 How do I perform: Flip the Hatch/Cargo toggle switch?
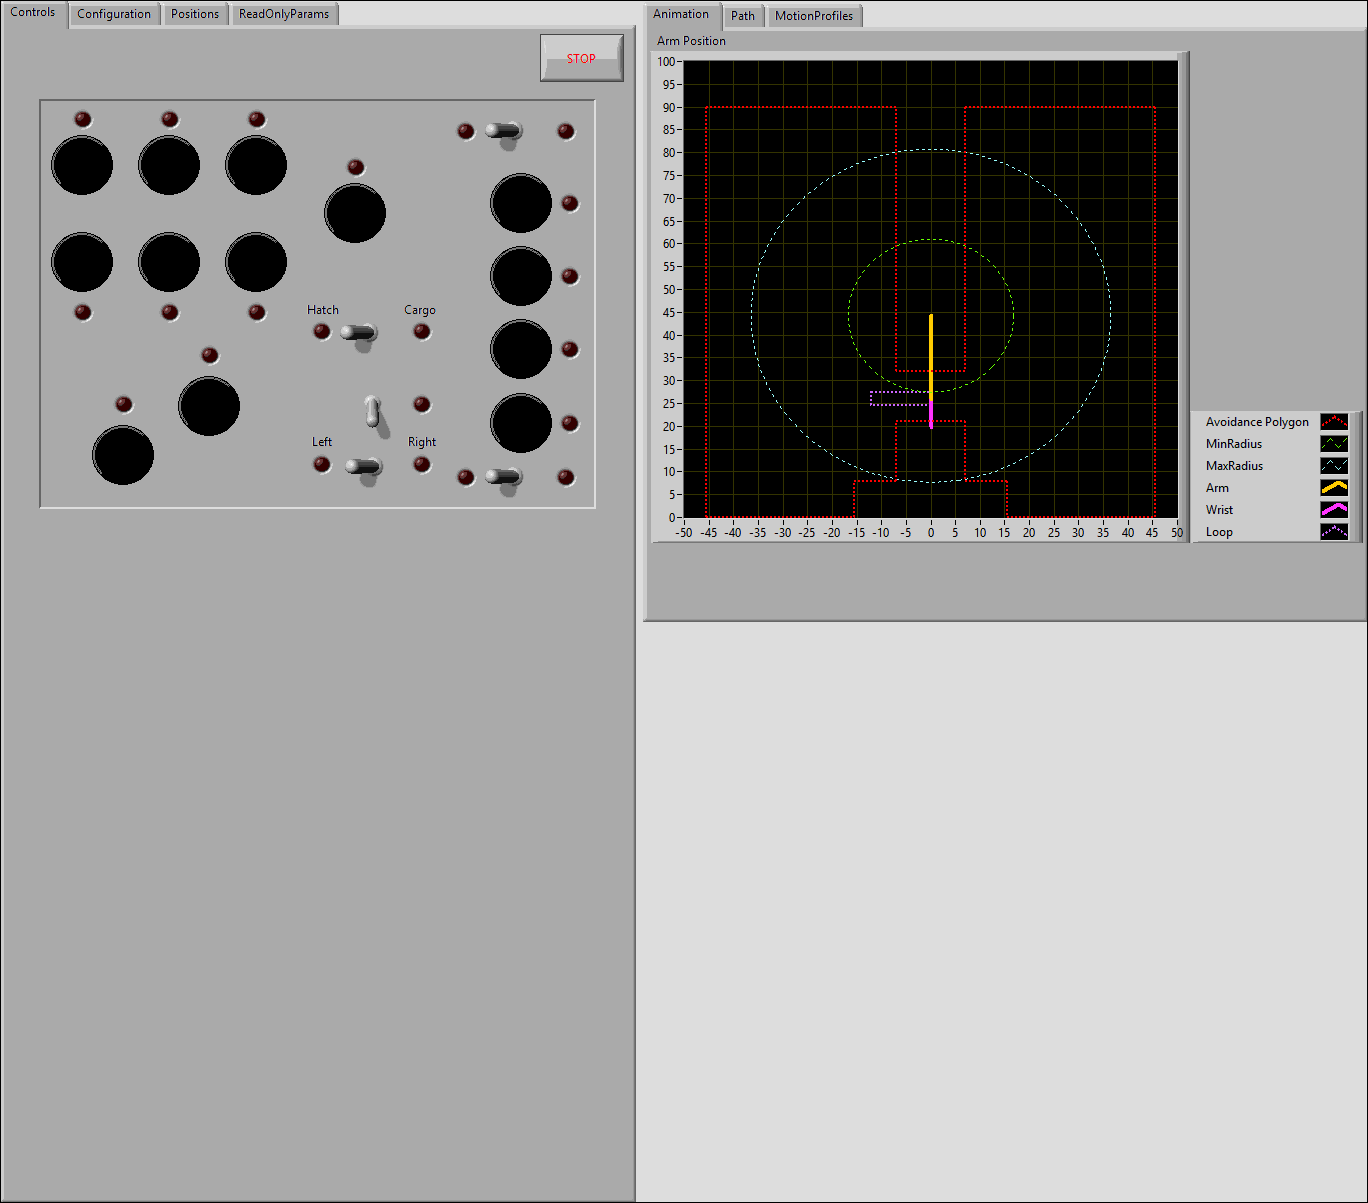tap(359, 333)
